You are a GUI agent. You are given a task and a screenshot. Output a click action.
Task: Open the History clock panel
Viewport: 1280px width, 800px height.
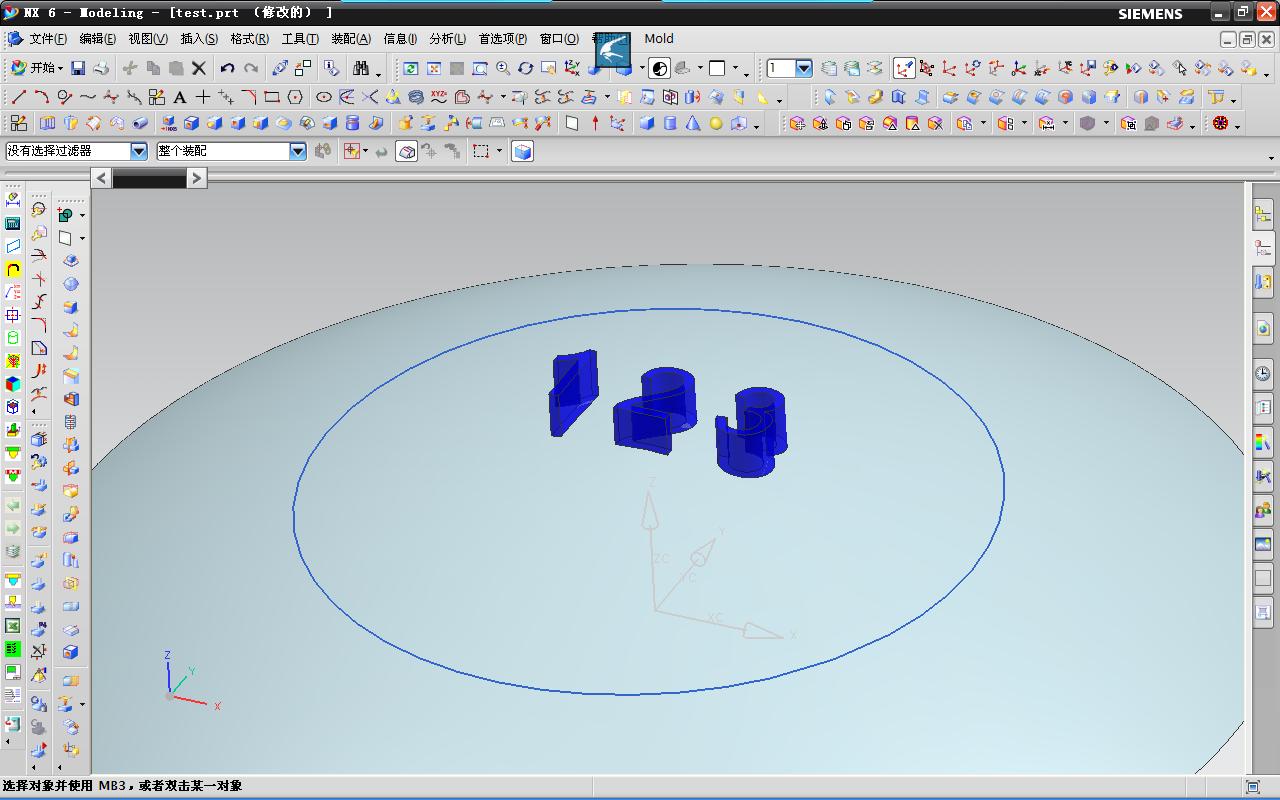click(1263, 374)
